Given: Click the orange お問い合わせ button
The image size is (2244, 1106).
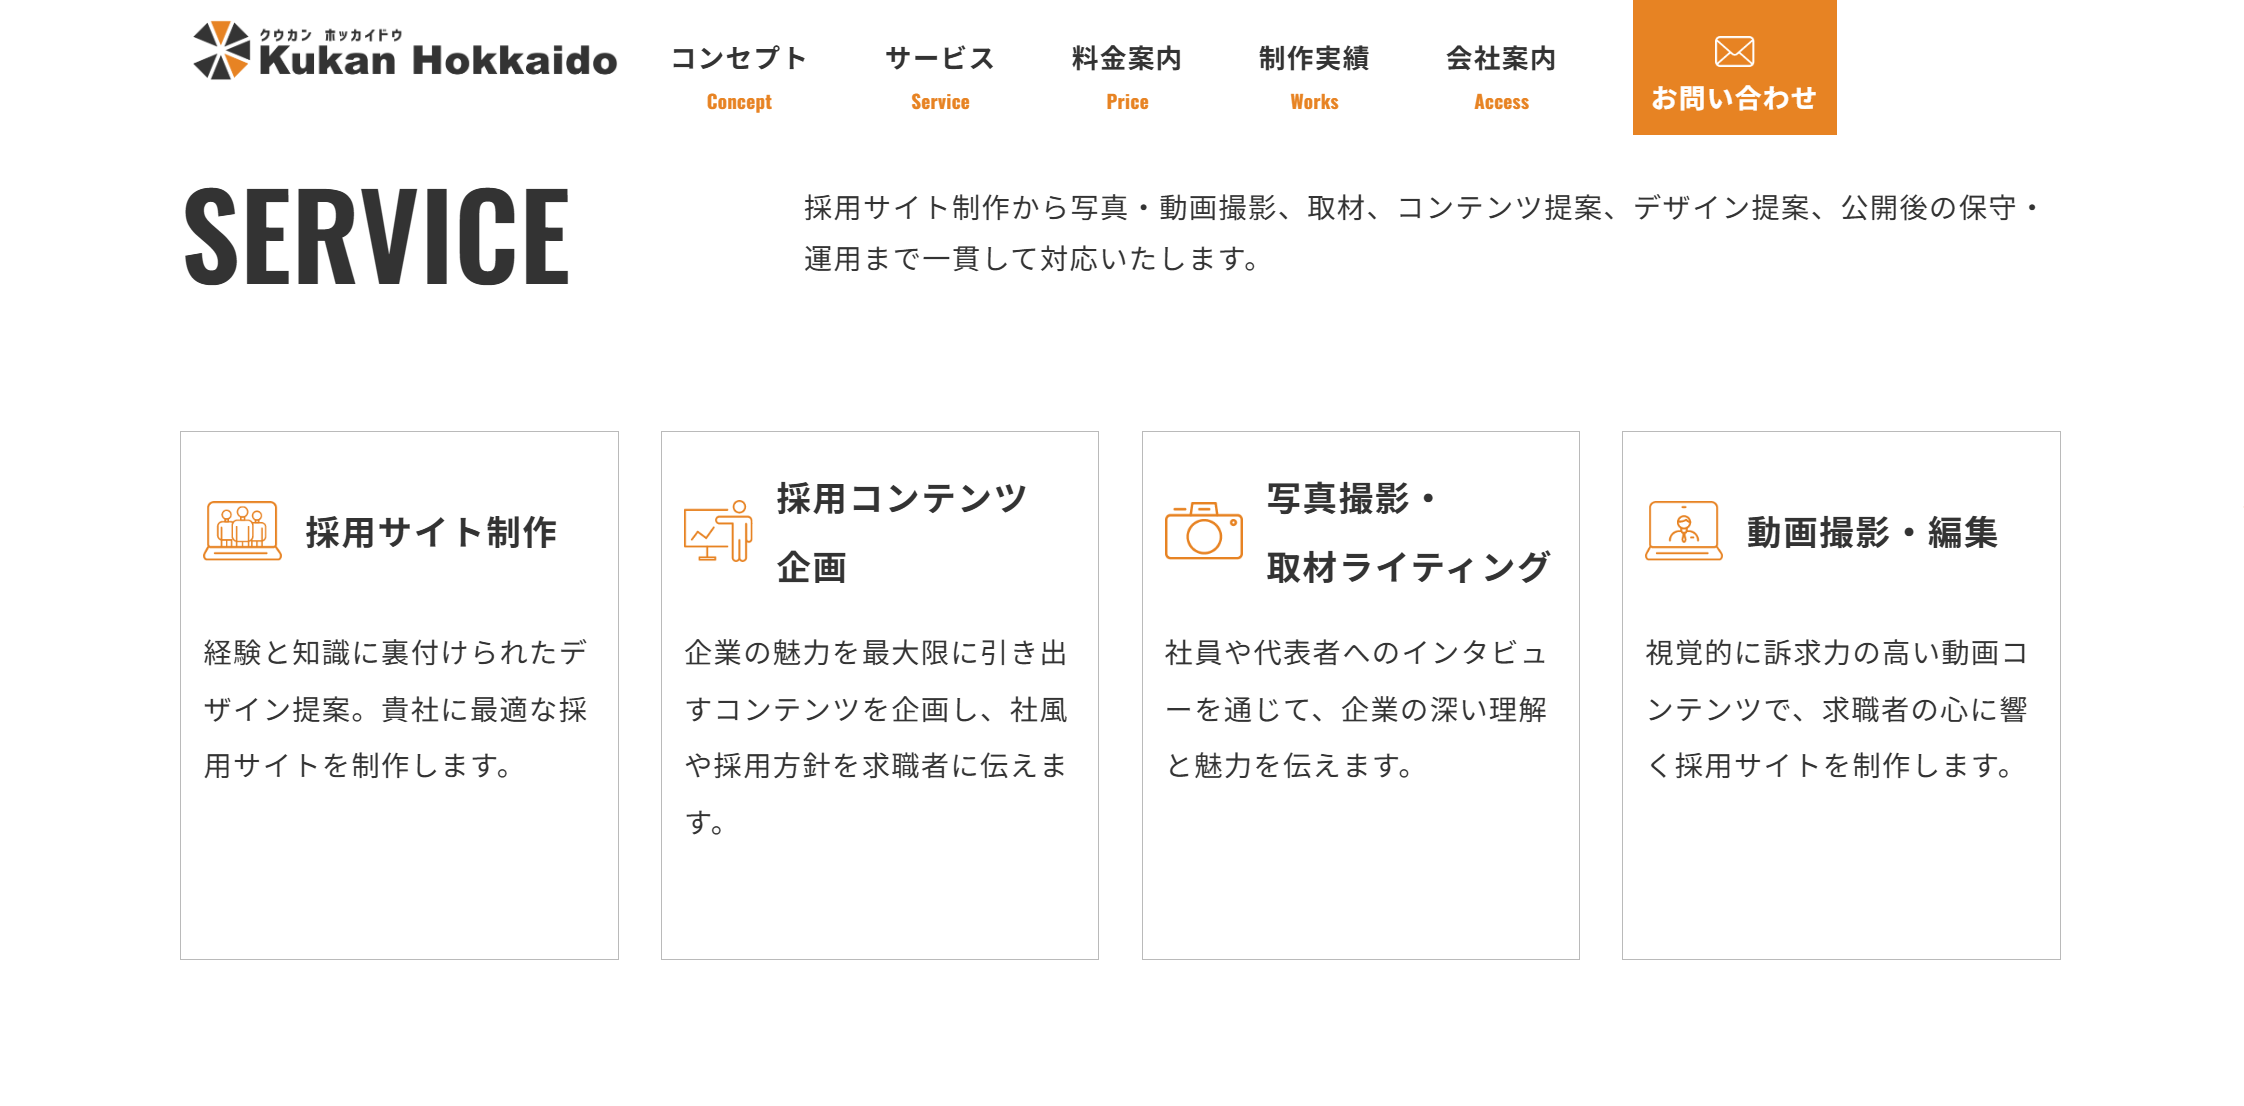Looking at the screenshot, I should coord(1734,67).
